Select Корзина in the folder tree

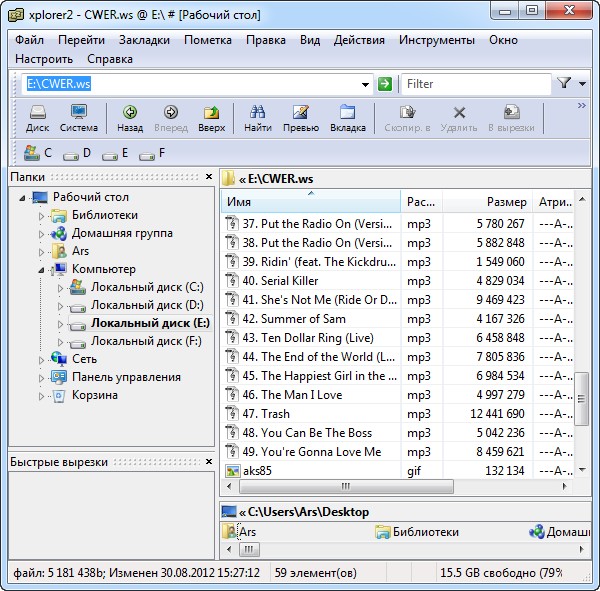tap(95, 395)
